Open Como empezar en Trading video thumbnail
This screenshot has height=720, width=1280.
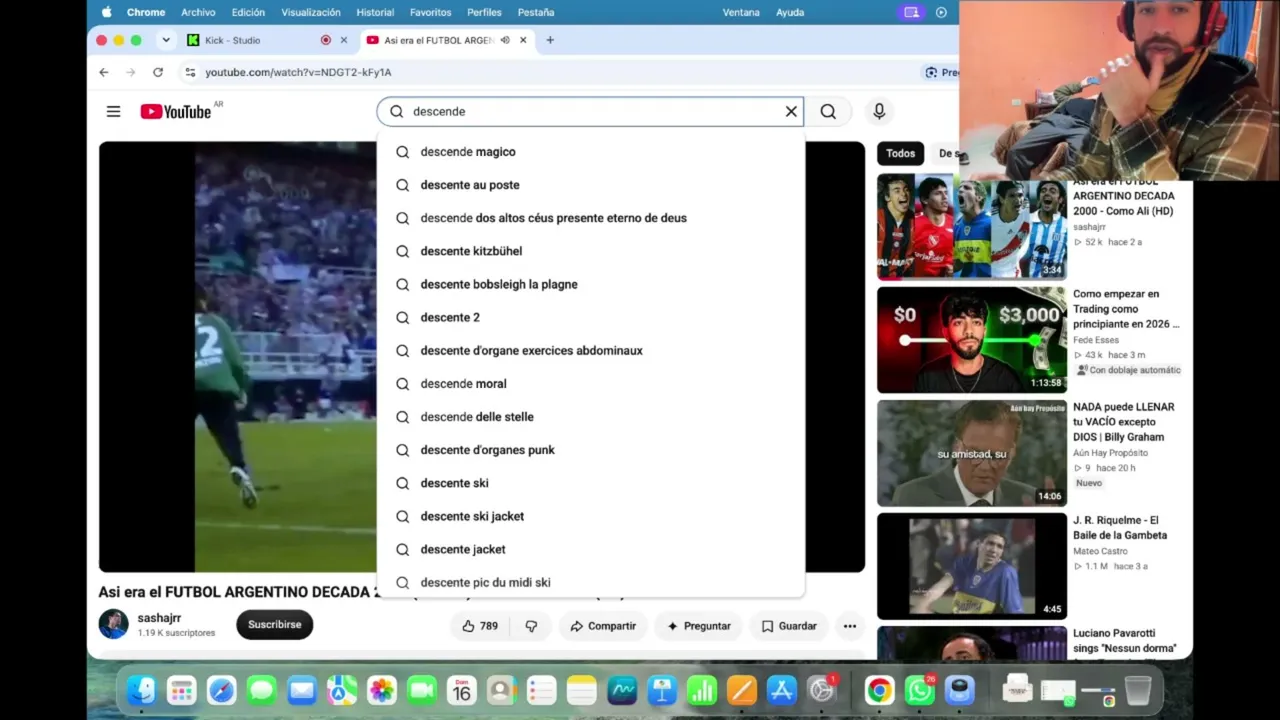click(972, 340)
